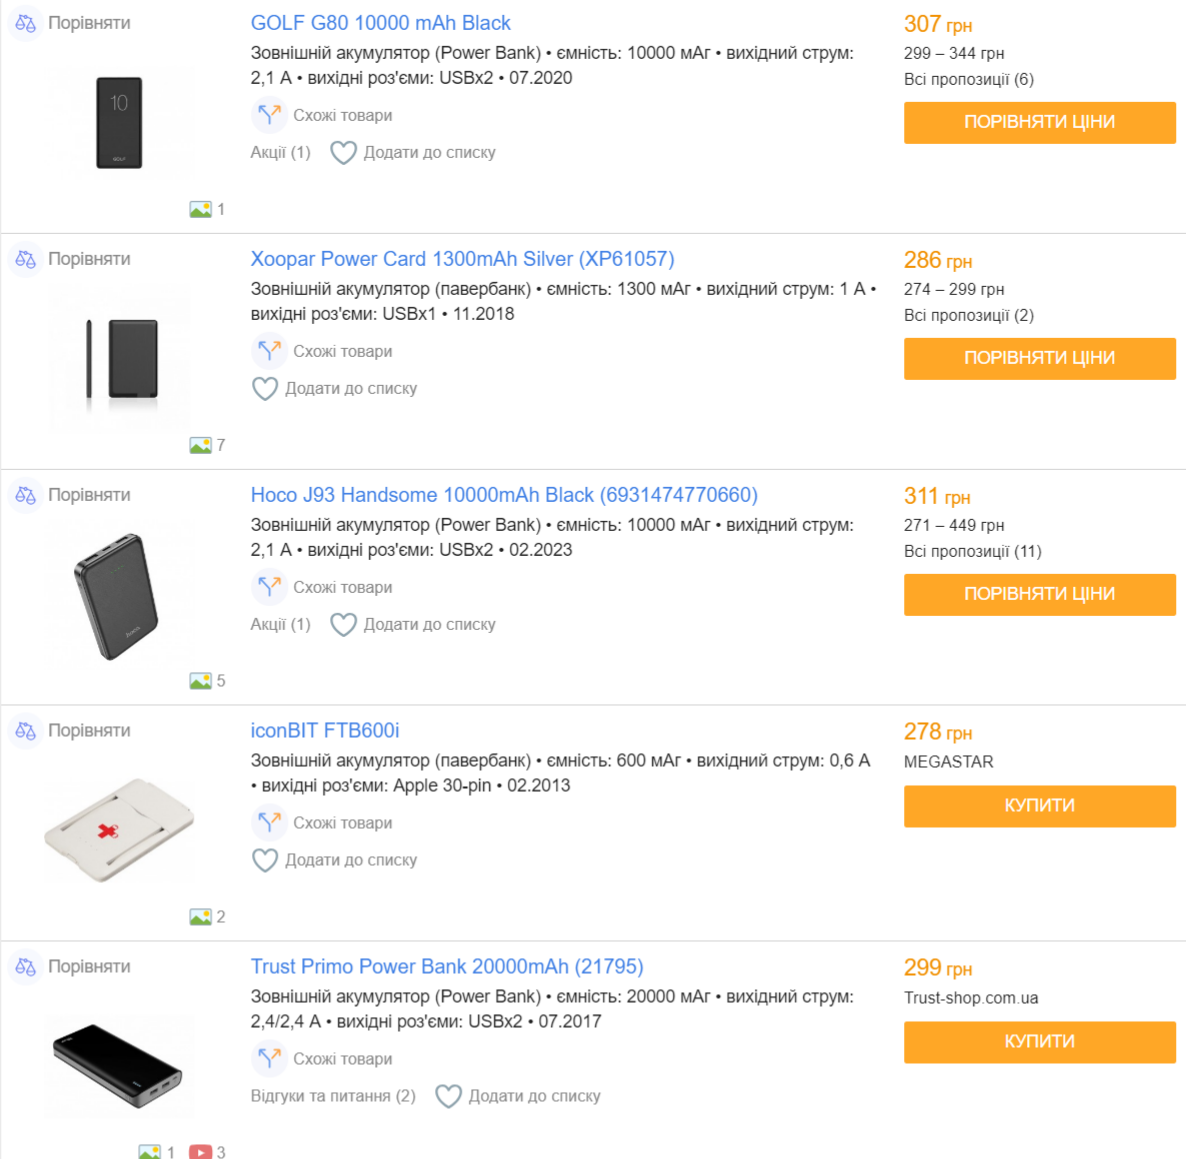Toggle Порівняти for Xoopar Power Card
Screen dimensions: 1186x1159
click(89, 259)
